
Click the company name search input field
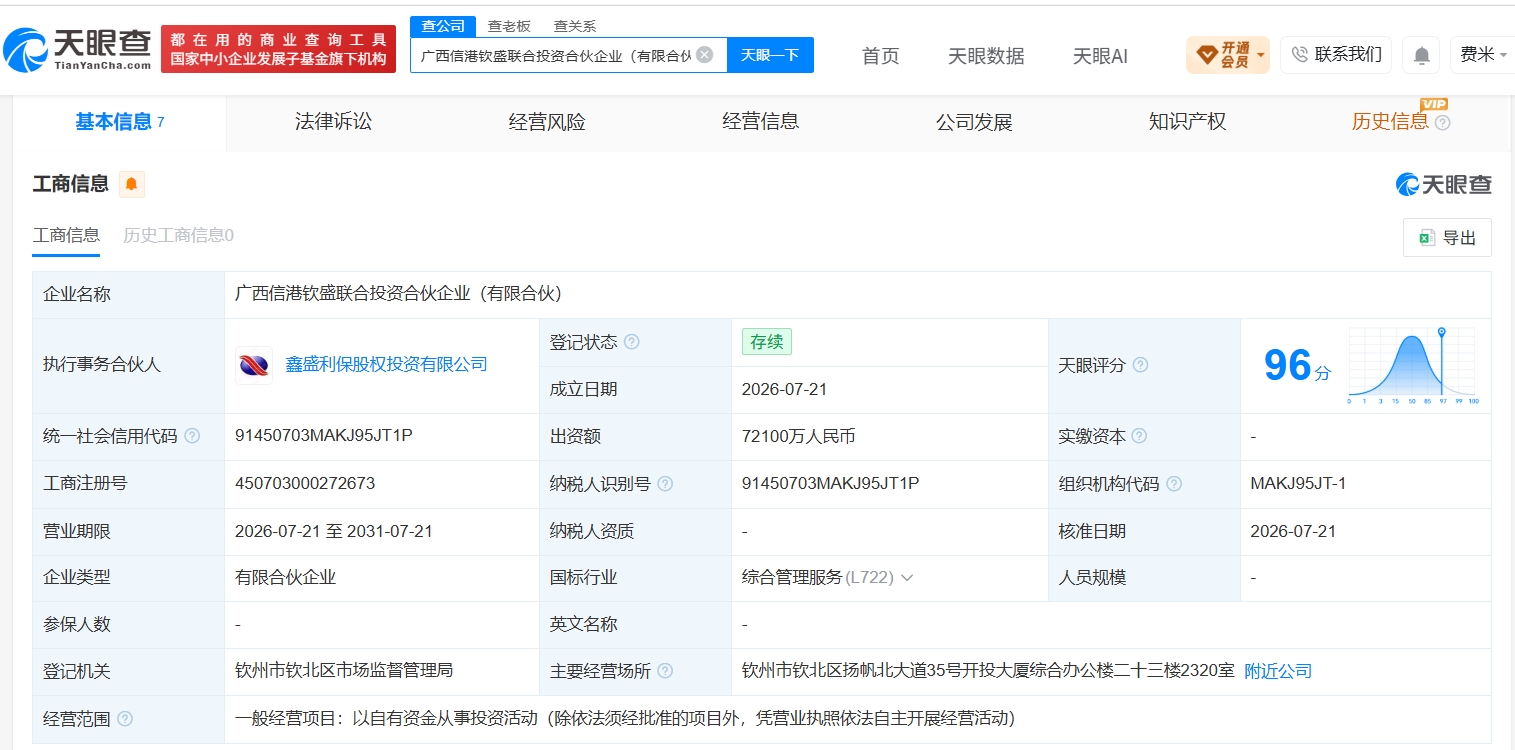tap(555, 55)
